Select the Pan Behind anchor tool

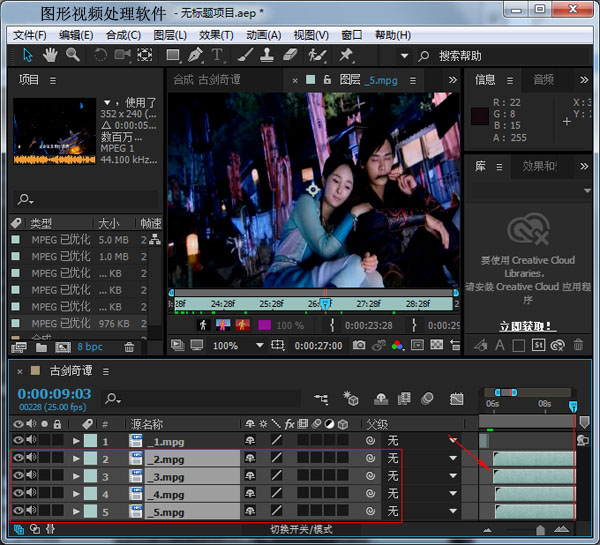pos(145,55)
